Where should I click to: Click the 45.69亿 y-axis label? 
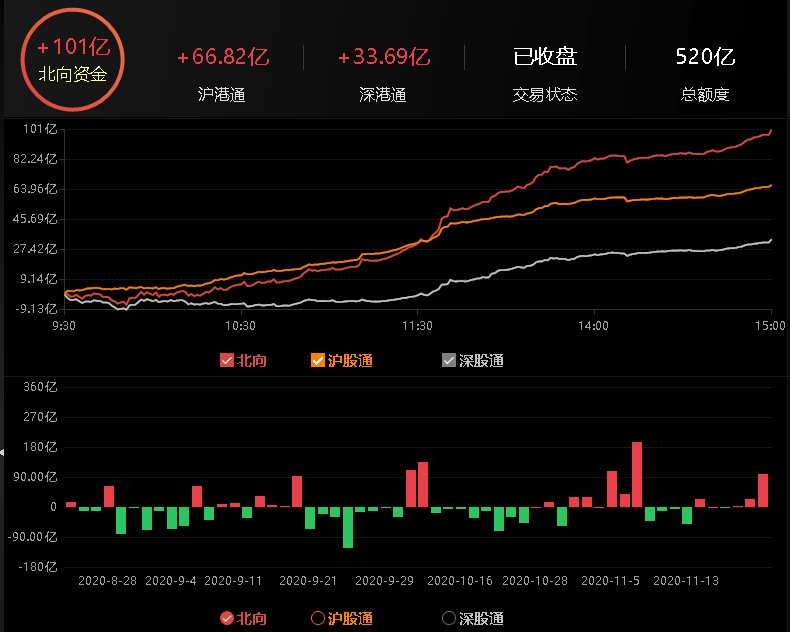pos(35,219)
